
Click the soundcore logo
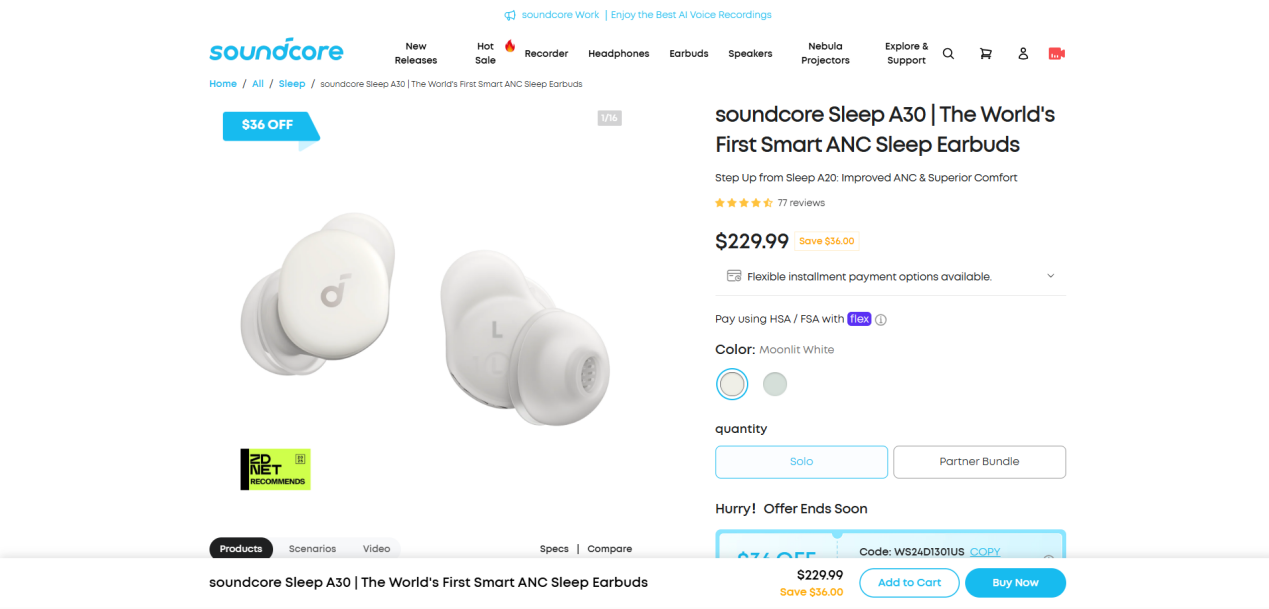point(276,51)
